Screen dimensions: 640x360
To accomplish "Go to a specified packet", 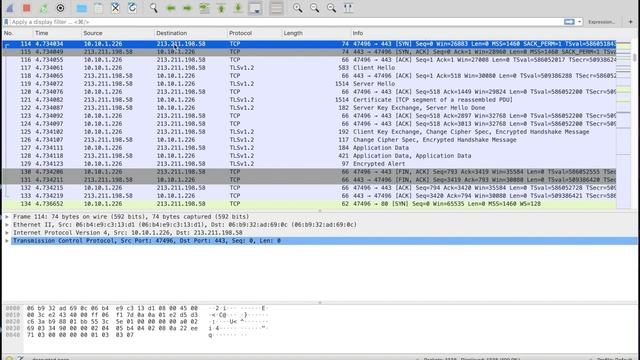I will [204, 8].
